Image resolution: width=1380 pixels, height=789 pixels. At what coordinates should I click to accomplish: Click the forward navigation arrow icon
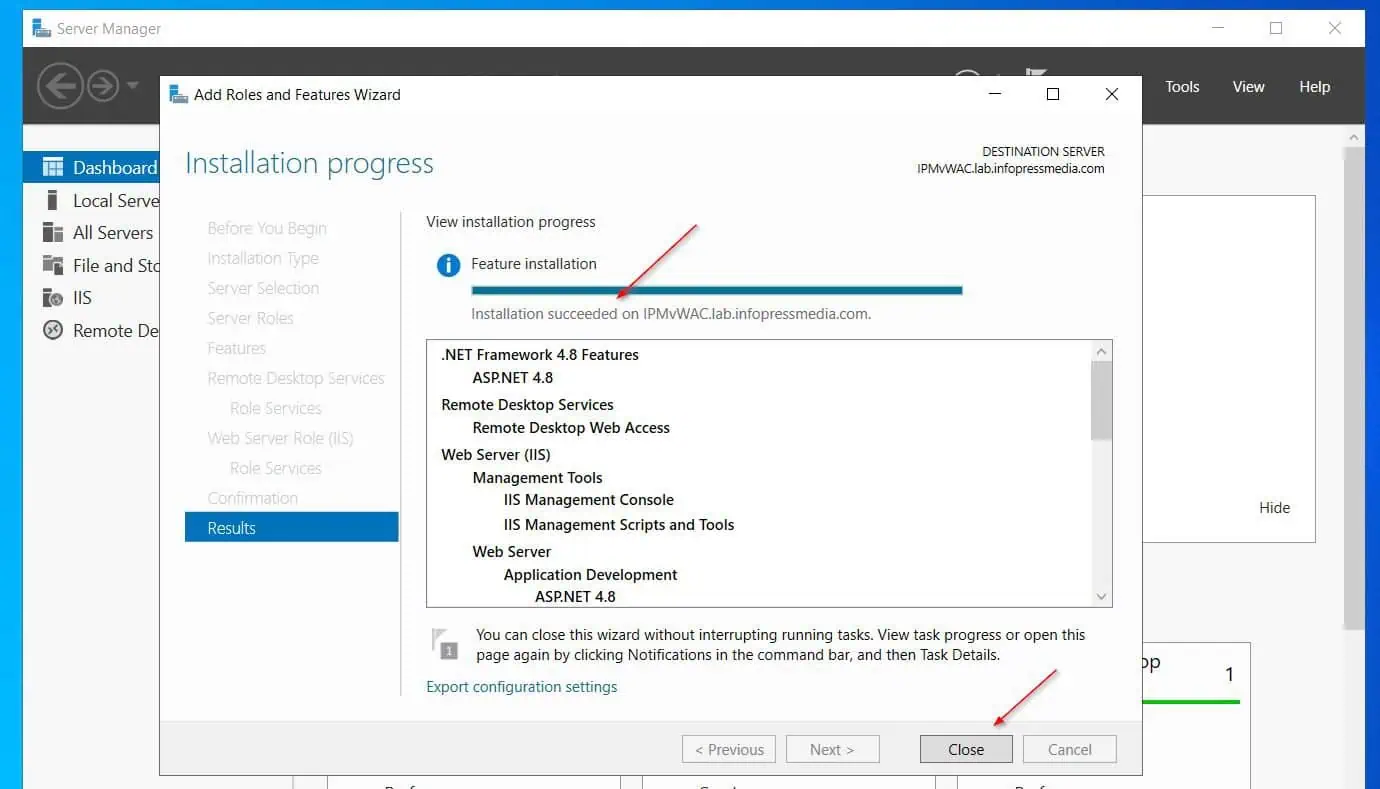103,86
